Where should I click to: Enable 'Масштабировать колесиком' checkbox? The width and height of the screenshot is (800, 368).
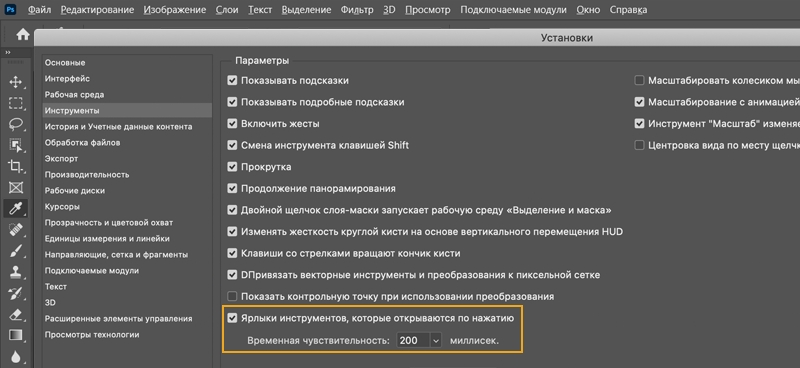tap(639, 81)
